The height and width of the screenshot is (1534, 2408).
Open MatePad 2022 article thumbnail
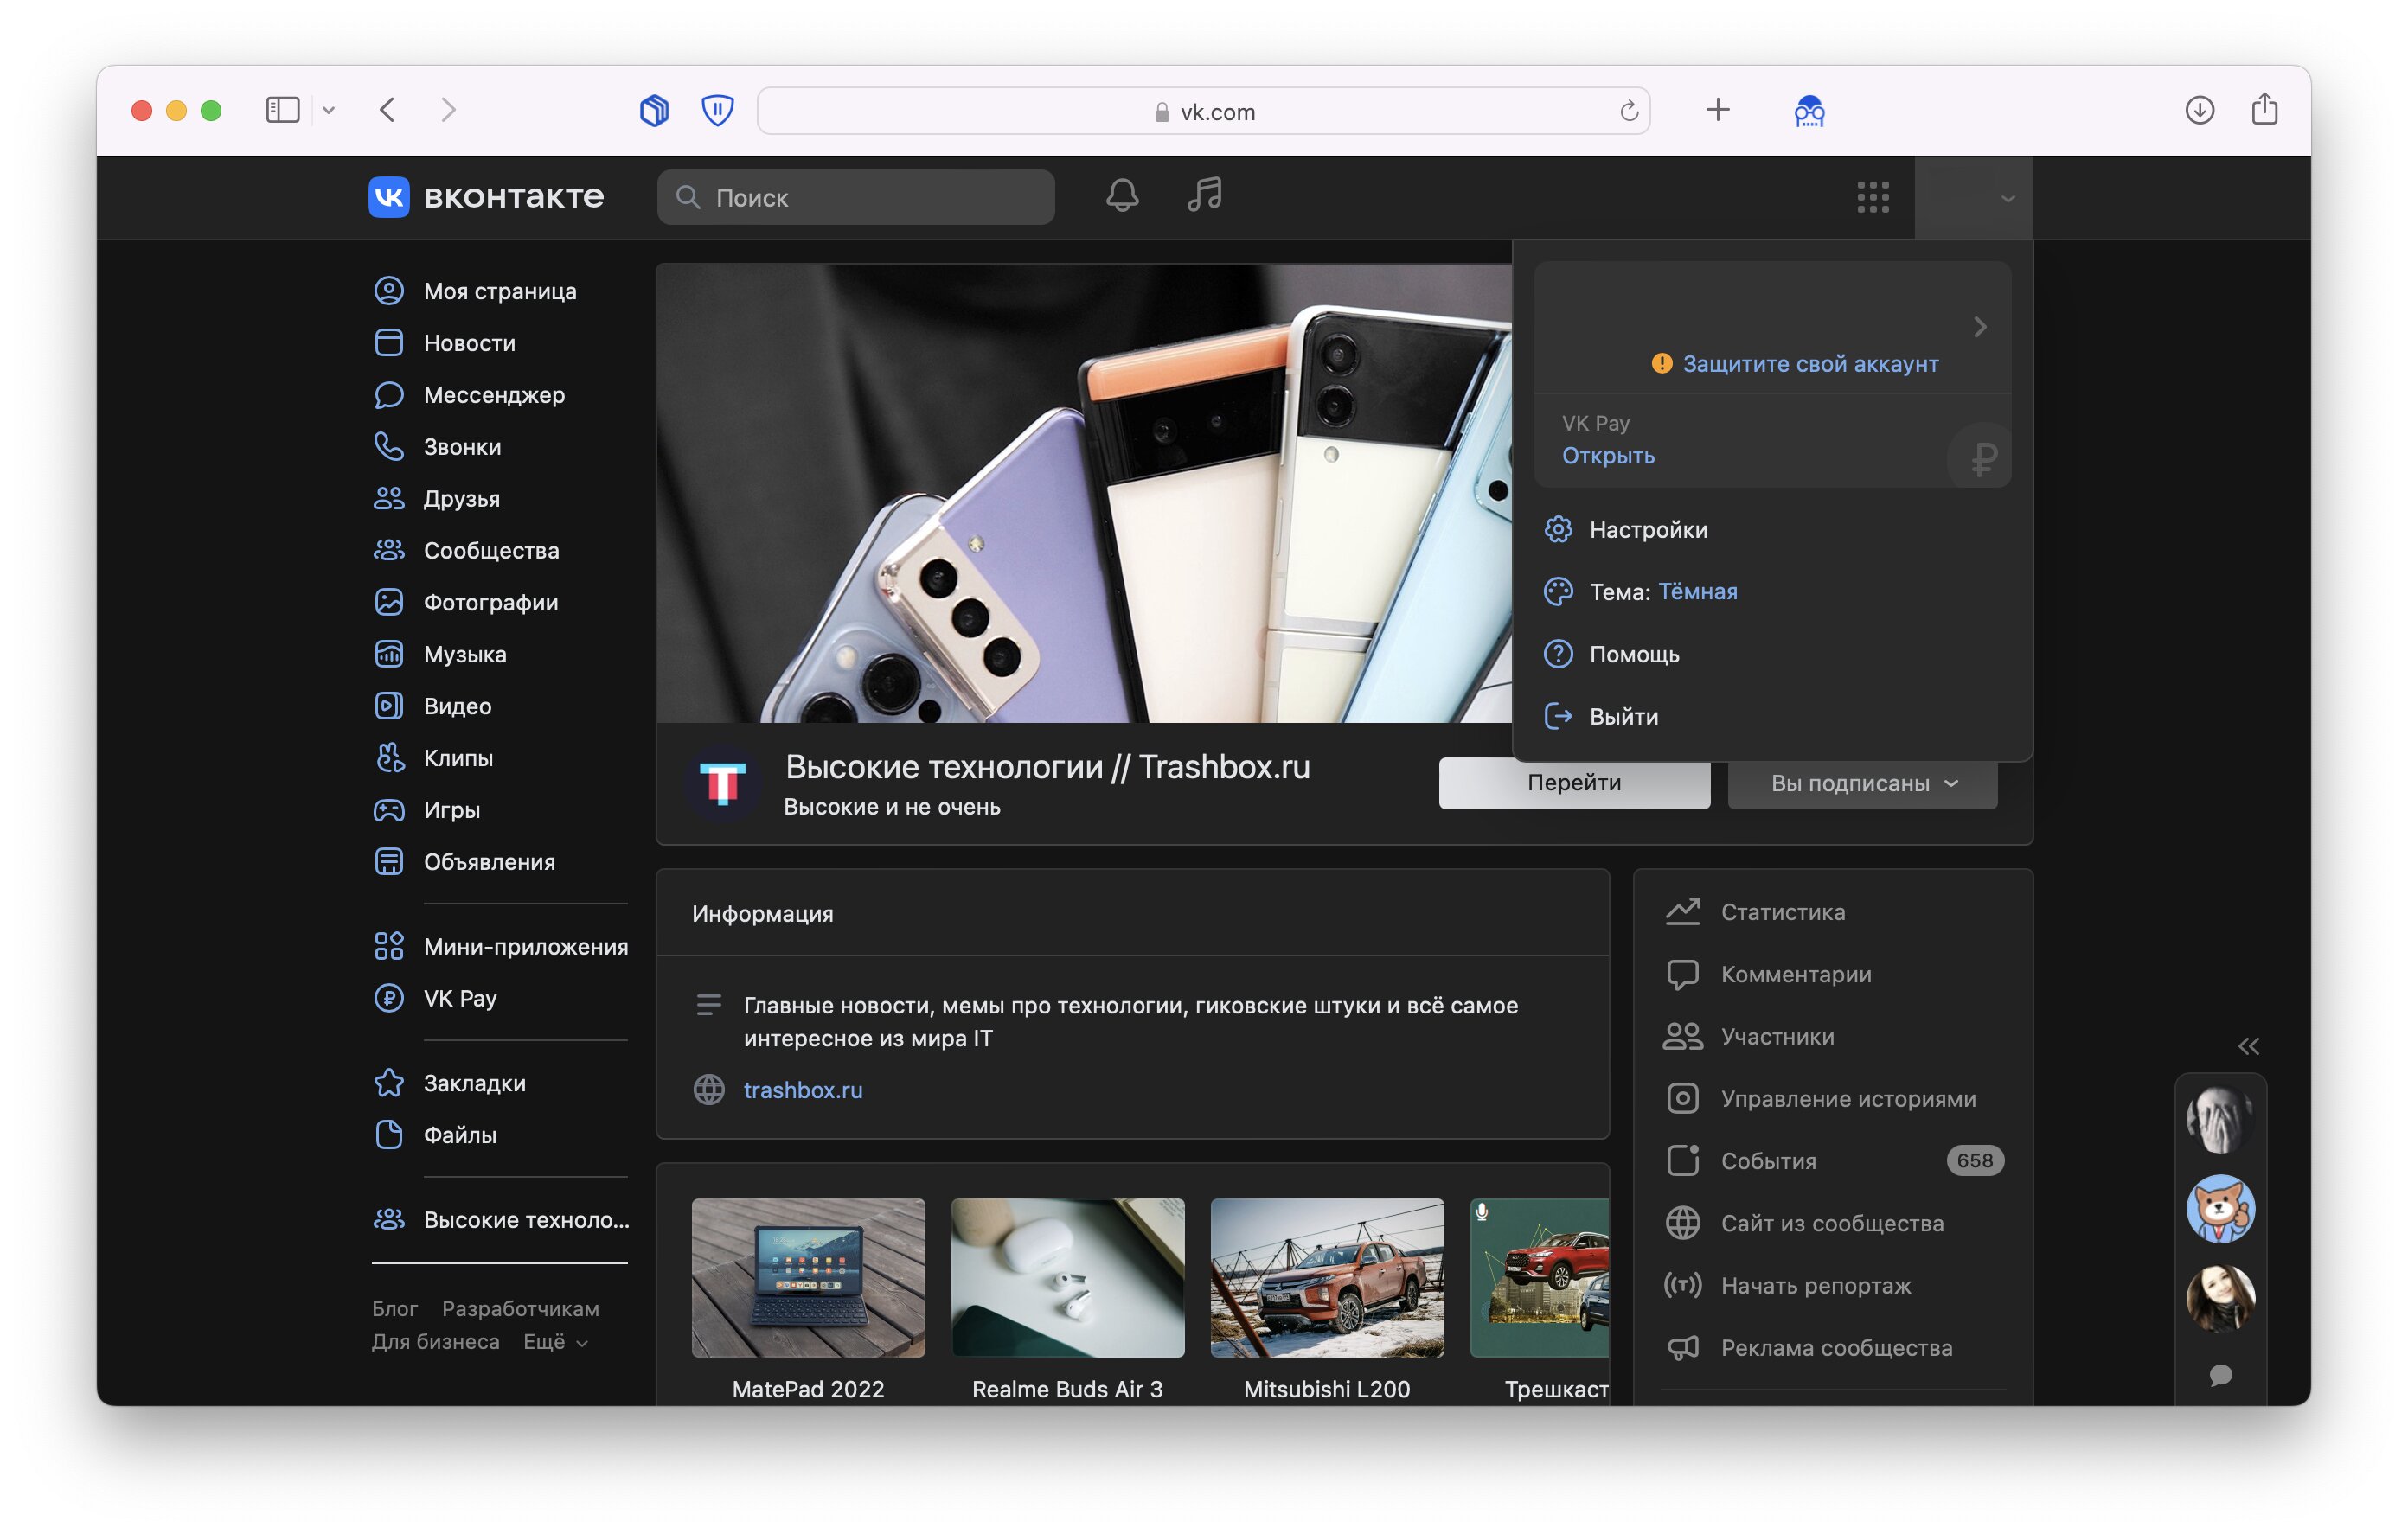pos(808,1279)
